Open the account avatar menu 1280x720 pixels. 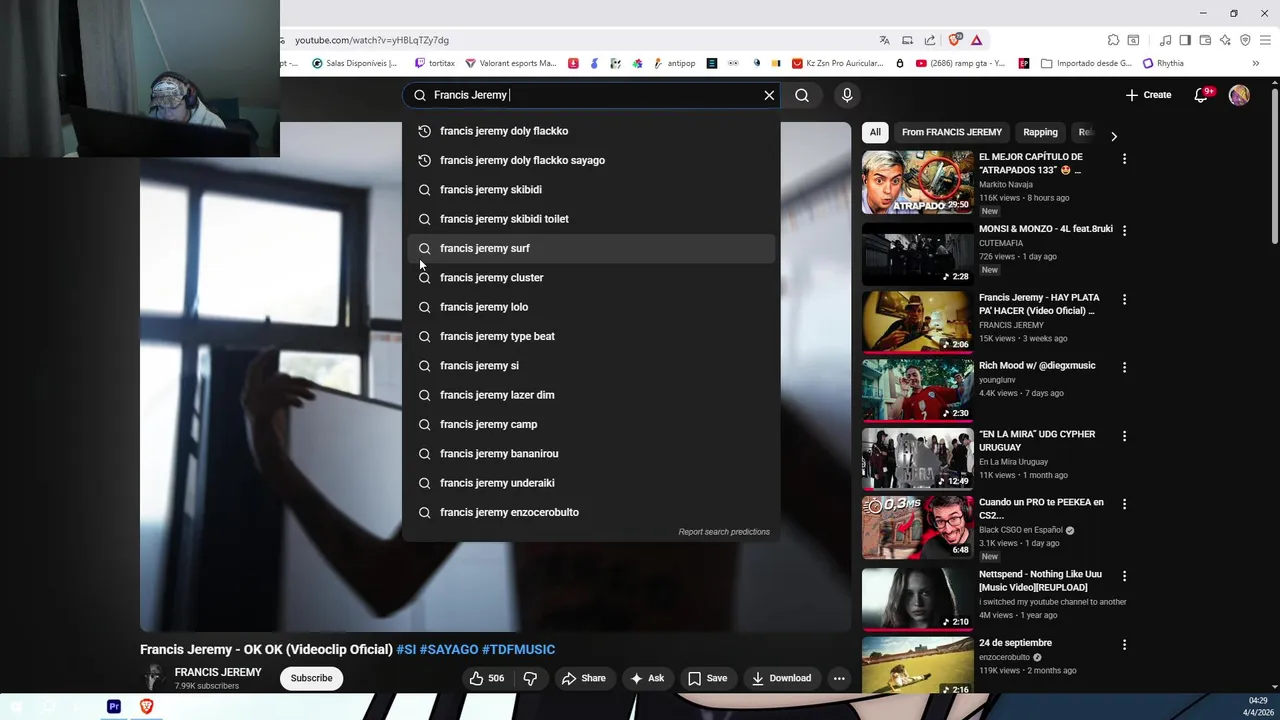click(x=1239, y=95)
